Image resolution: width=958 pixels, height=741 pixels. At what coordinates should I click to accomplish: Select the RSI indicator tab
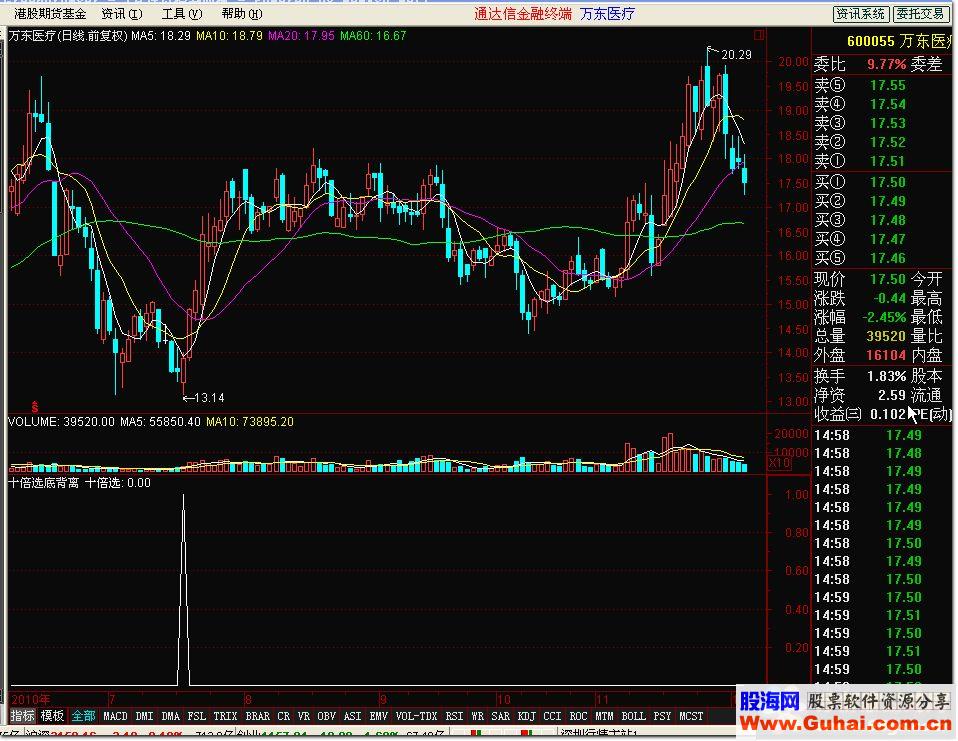[x=454, y=716]
